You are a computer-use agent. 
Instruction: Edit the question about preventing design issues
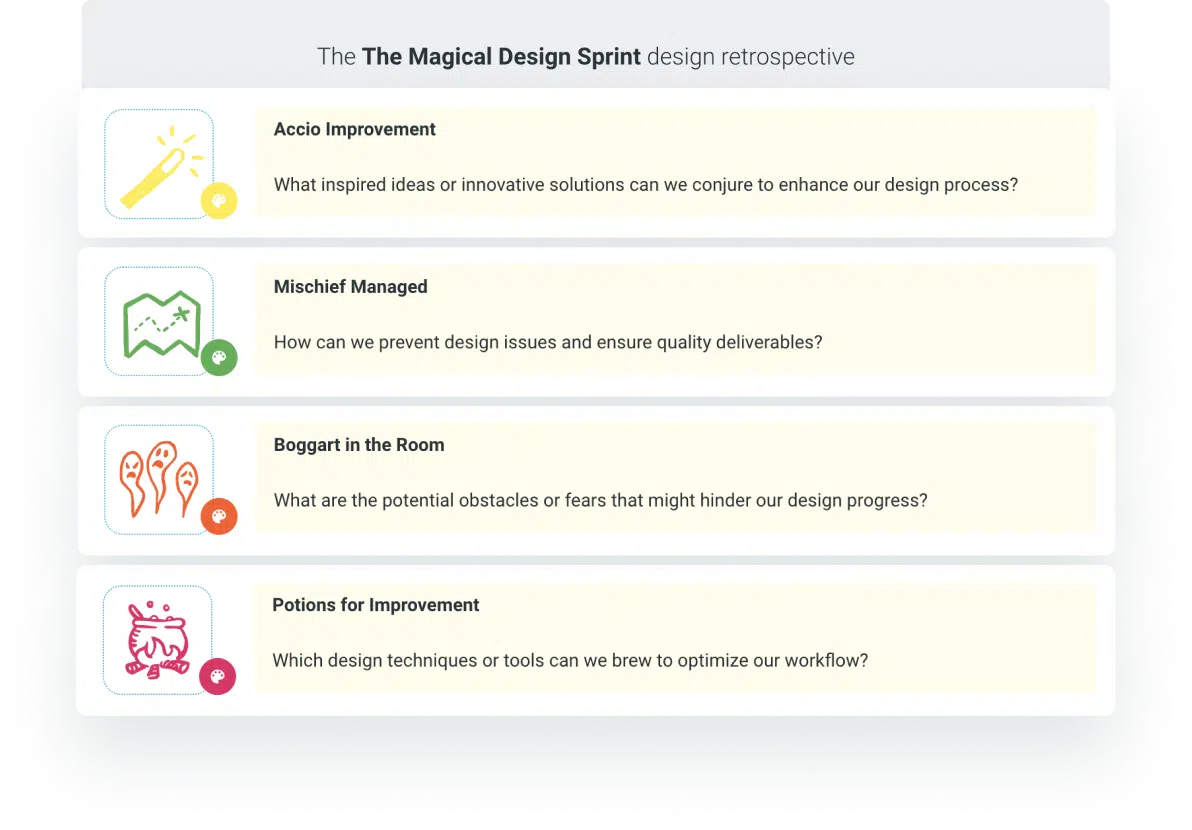[548, 342]
